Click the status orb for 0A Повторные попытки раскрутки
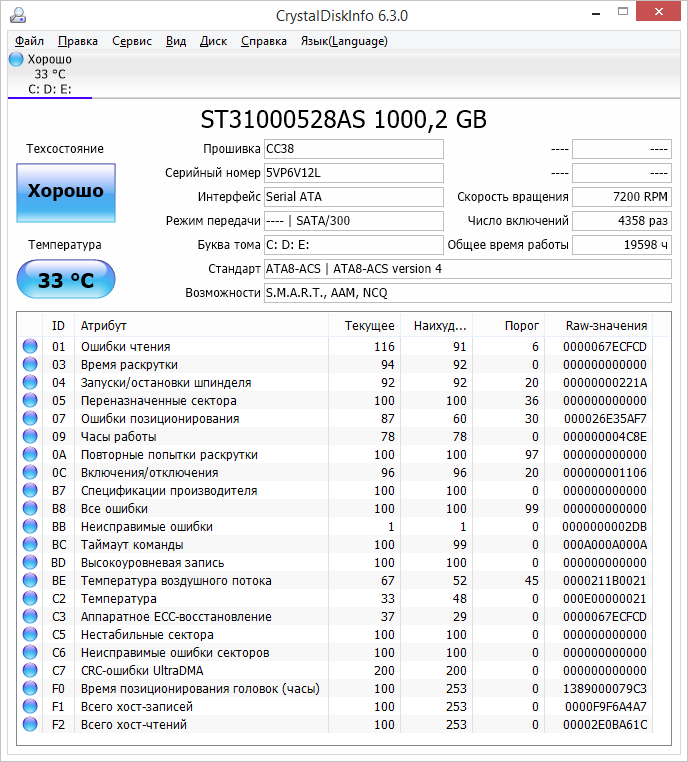Viewport: 688px width, 762px height. coord(30,454)
